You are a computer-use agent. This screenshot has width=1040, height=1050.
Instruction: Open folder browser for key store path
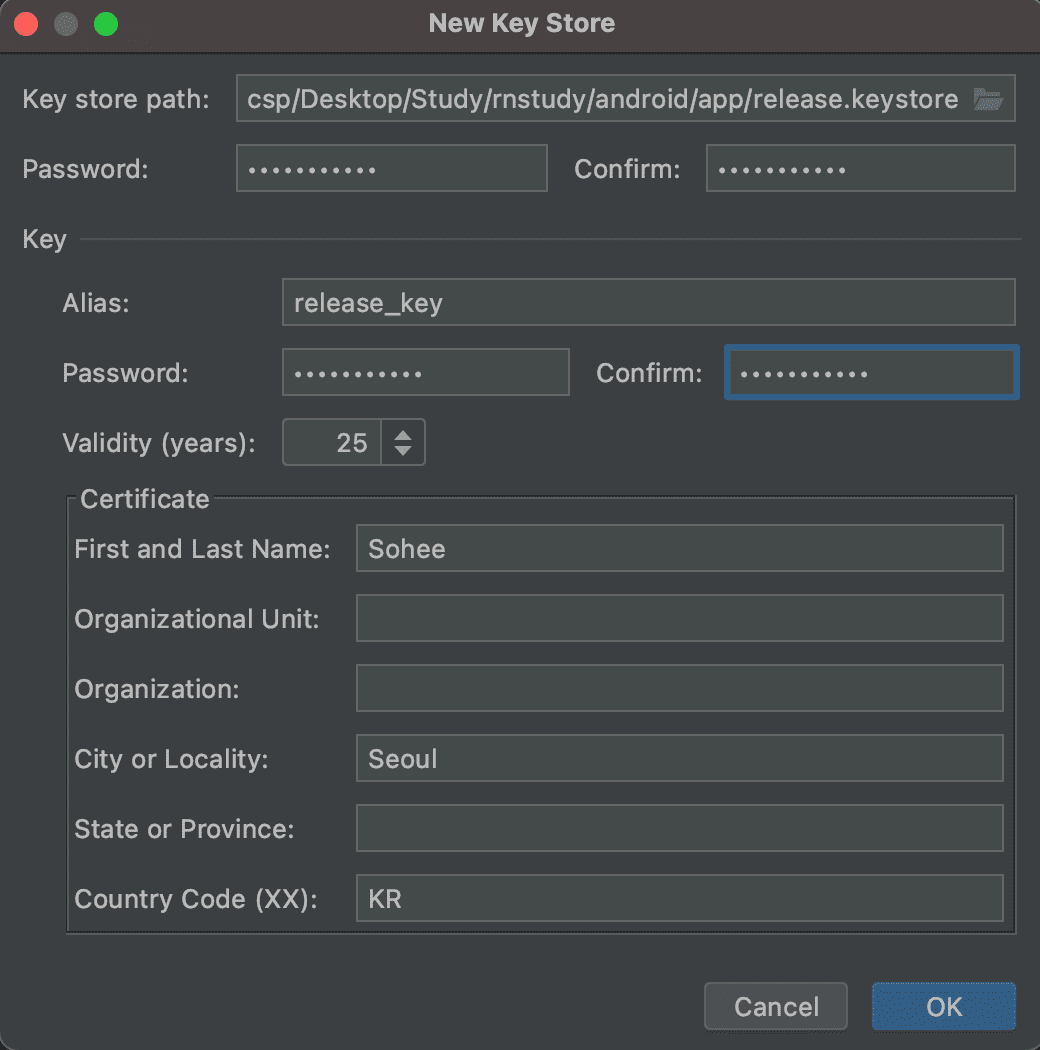[988, 99]
